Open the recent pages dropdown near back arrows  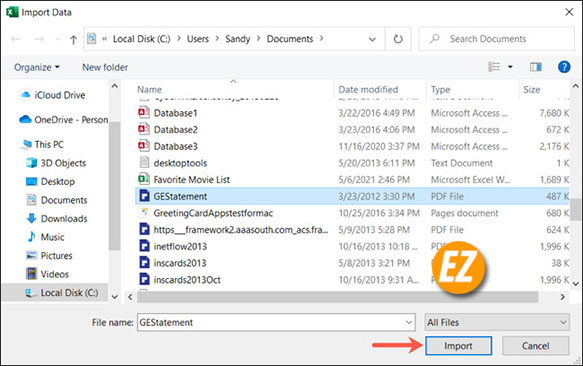coord(57,39)
